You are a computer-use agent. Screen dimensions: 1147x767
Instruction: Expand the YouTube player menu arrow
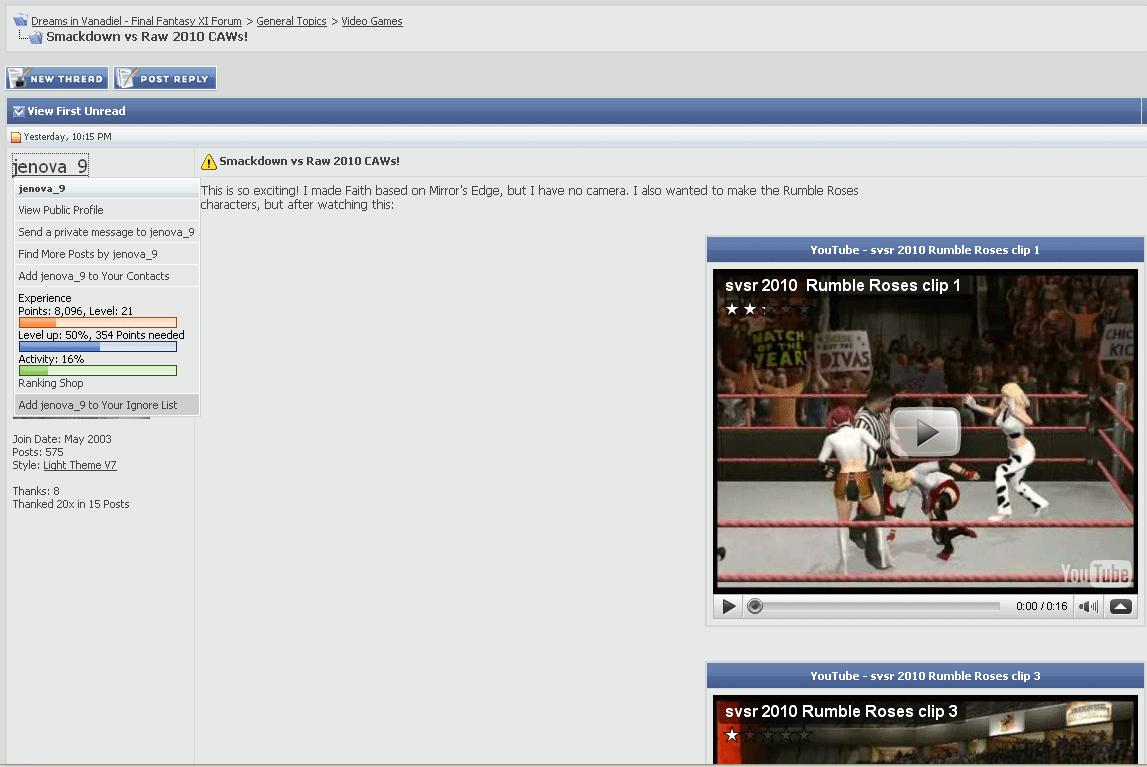coord(1120,606)
